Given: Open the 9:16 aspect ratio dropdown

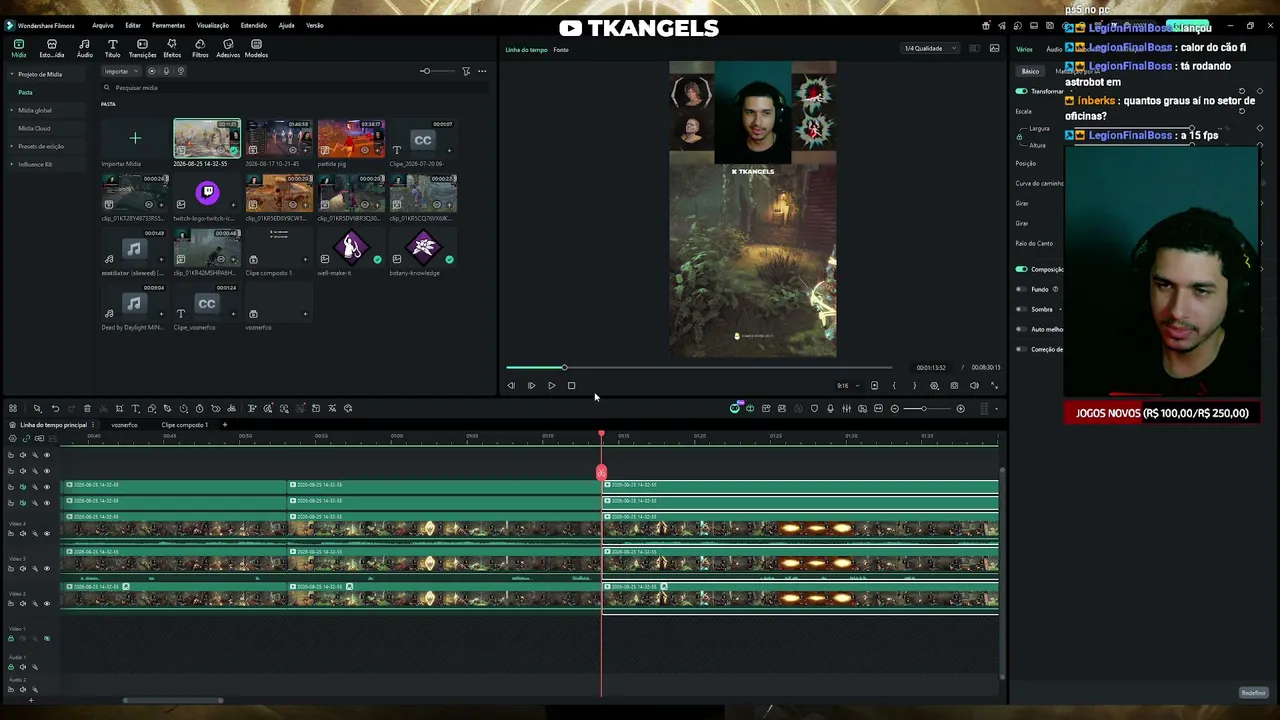Looking at the screenshot, I should click(x=848, y=385).
